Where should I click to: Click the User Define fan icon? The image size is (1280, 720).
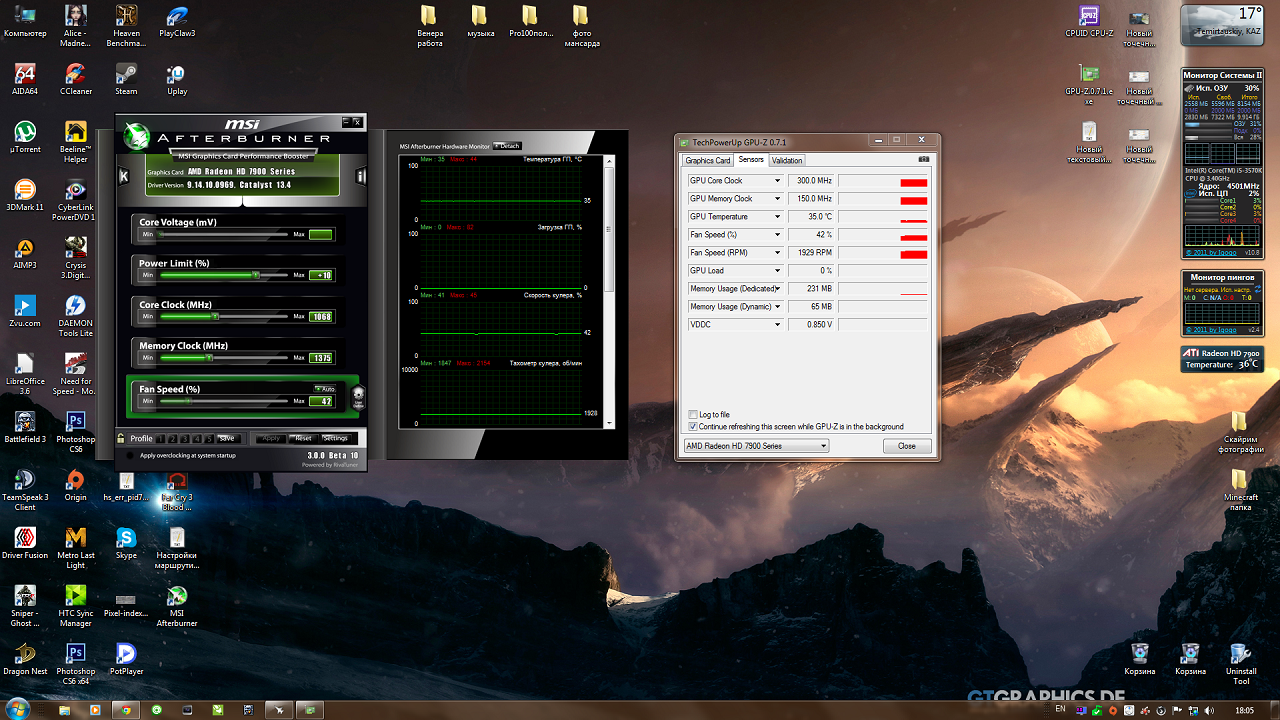(358, 398)
